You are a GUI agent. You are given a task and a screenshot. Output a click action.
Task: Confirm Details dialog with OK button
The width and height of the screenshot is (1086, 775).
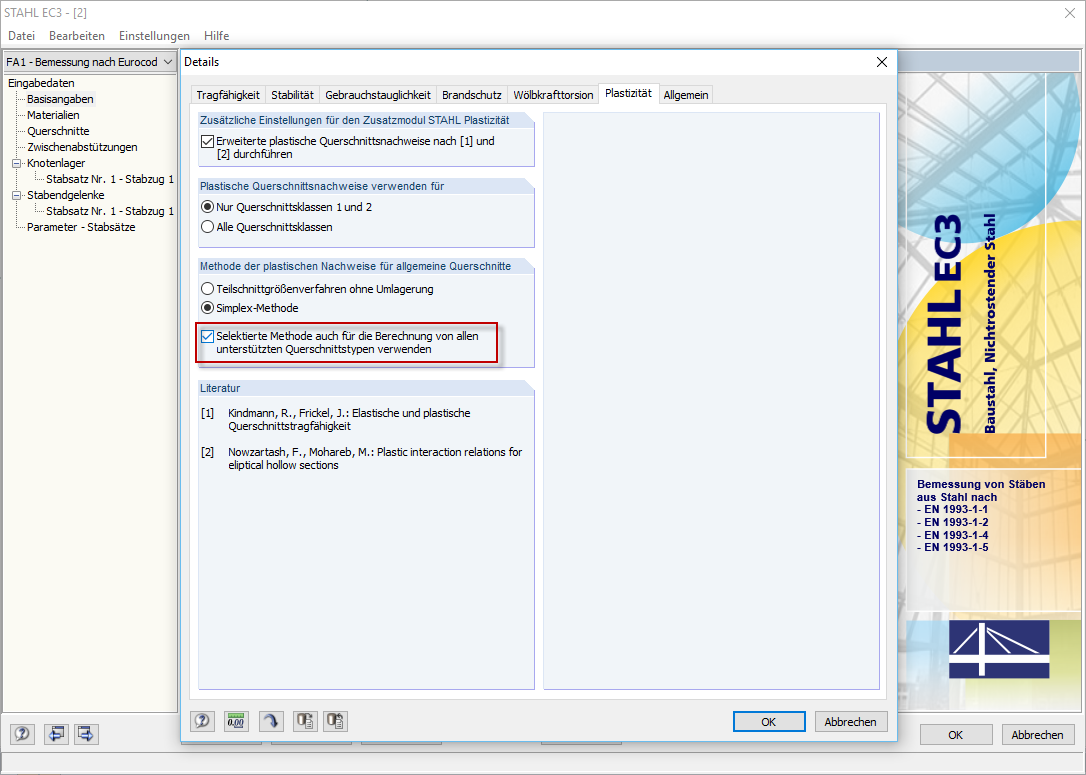pyautogui.click(x=769, y=721)
